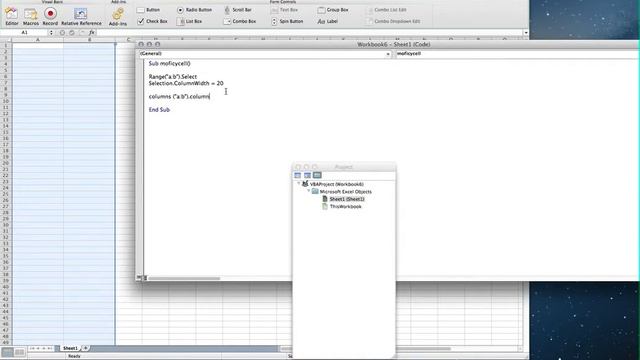Expand the formula bar arrow
The image size is (640, 360).
(x=526, y=33)
